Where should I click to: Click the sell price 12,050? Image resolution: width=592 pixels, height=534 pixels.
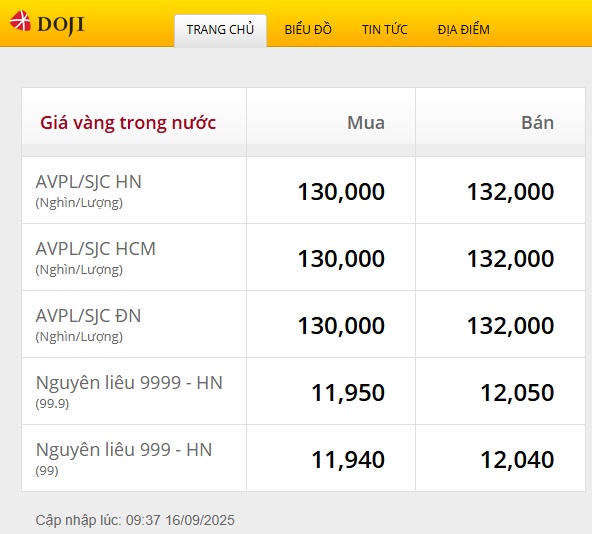point(517,392)
